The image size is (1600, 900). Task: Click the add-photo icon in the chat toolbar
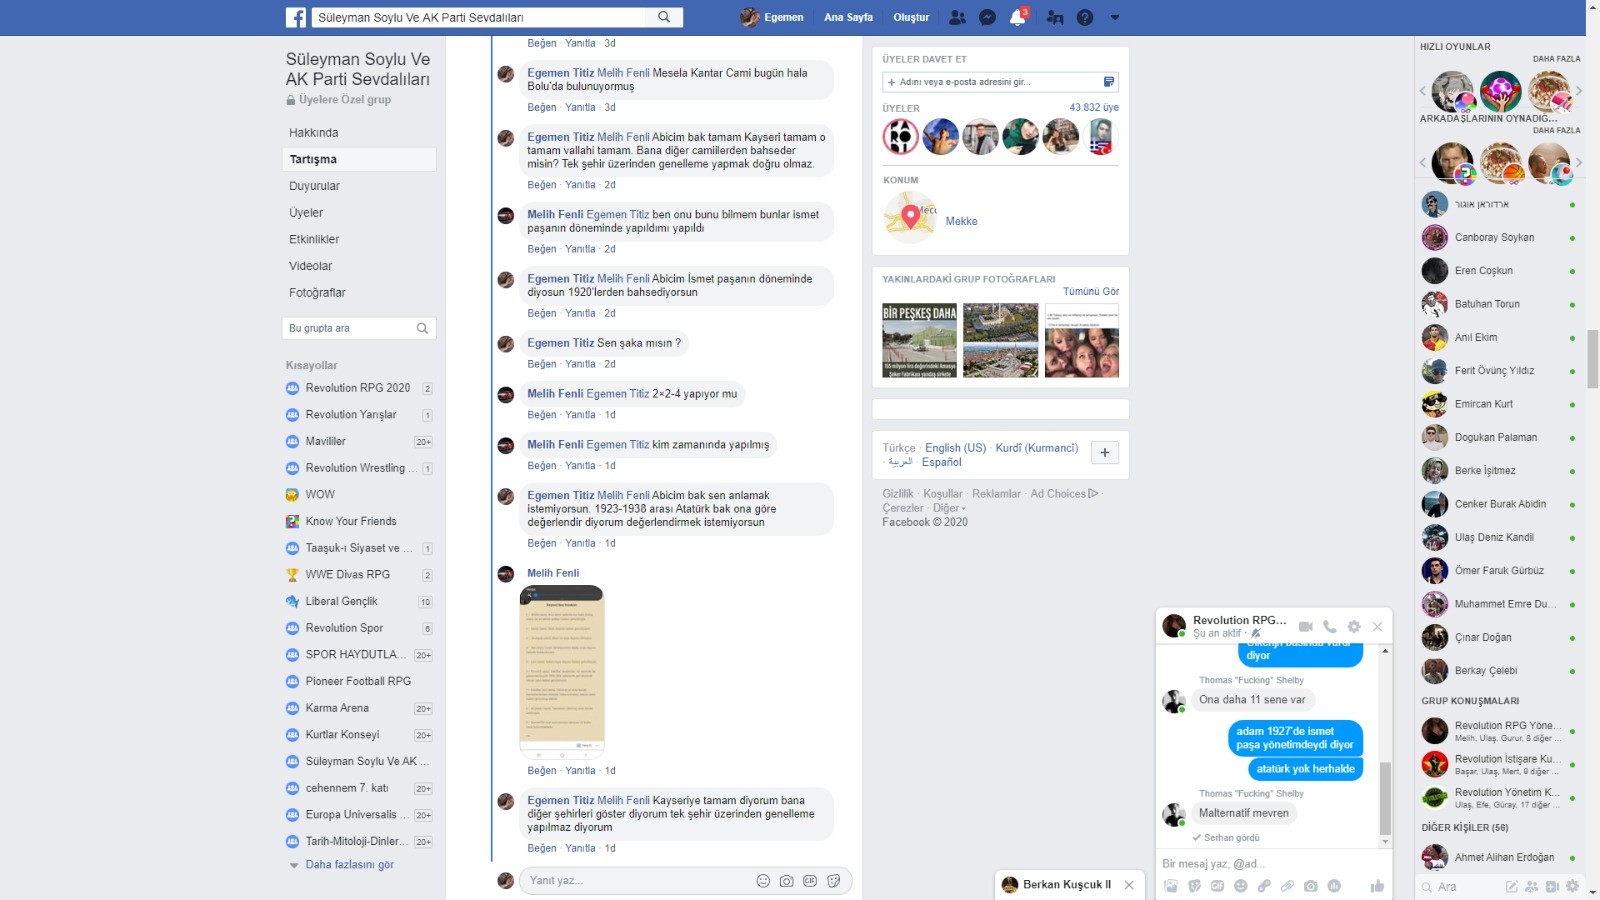(x=1171, y=886)
